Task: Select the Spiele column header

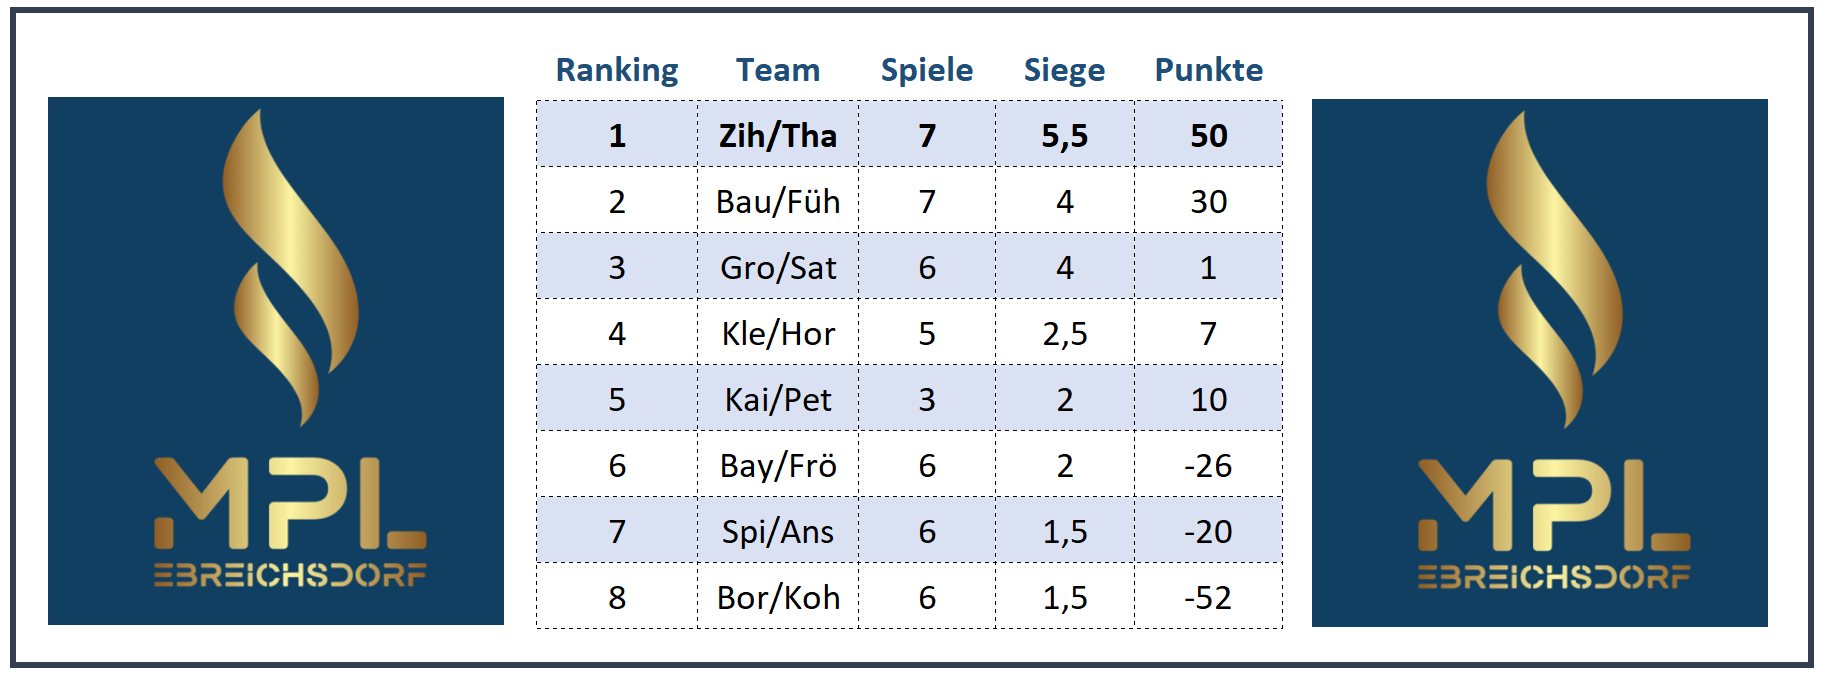Action: [927, 70]
